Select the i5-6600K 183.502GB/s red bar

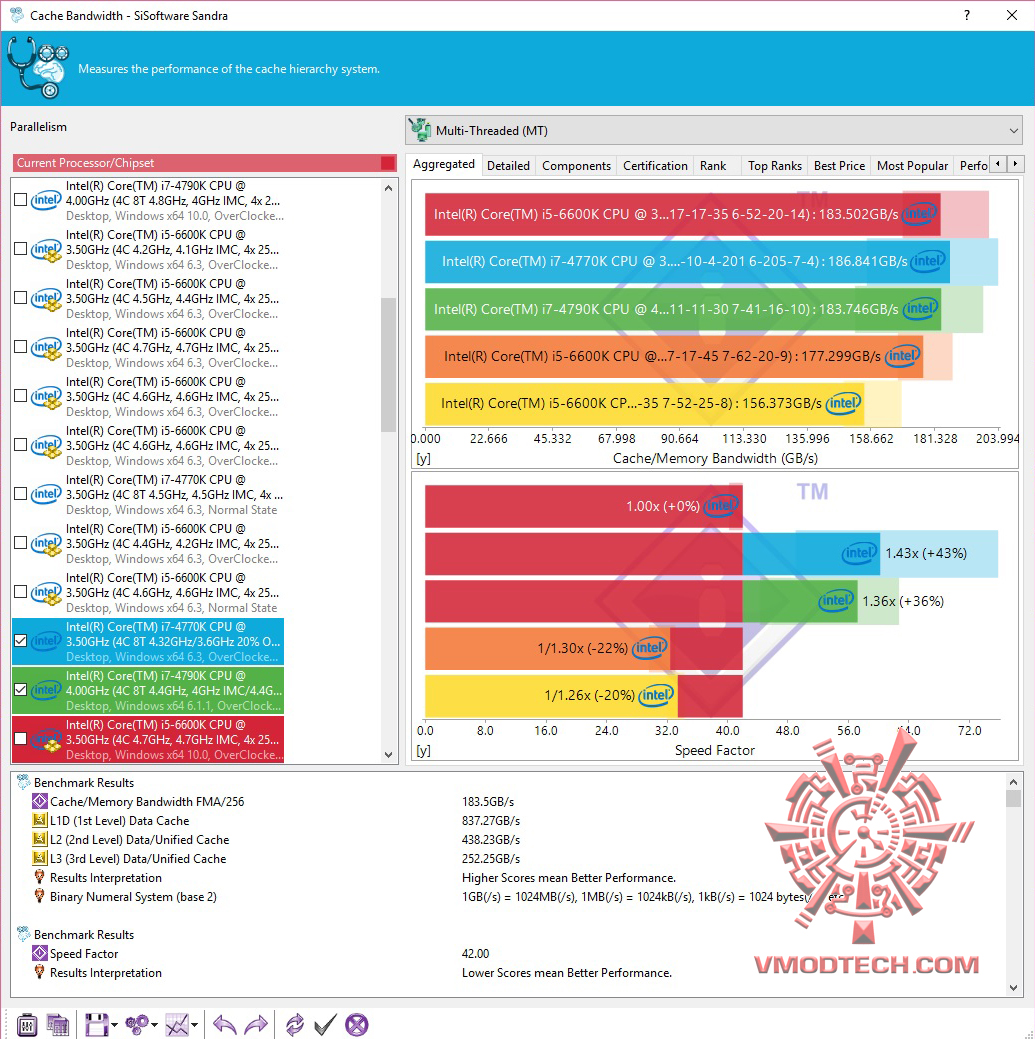pos(682,214)
